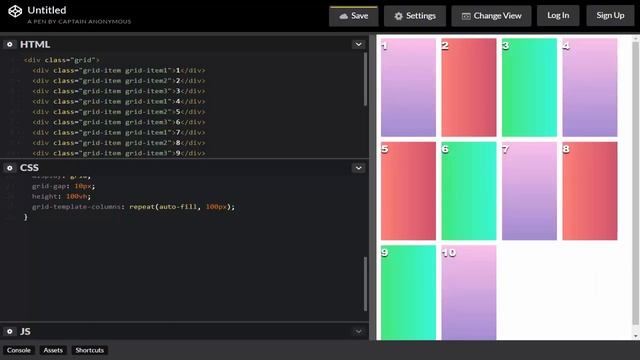This screenshot has height=360, width=640.
Task: Click the CSS panel title
Action: tap(29, 168)
